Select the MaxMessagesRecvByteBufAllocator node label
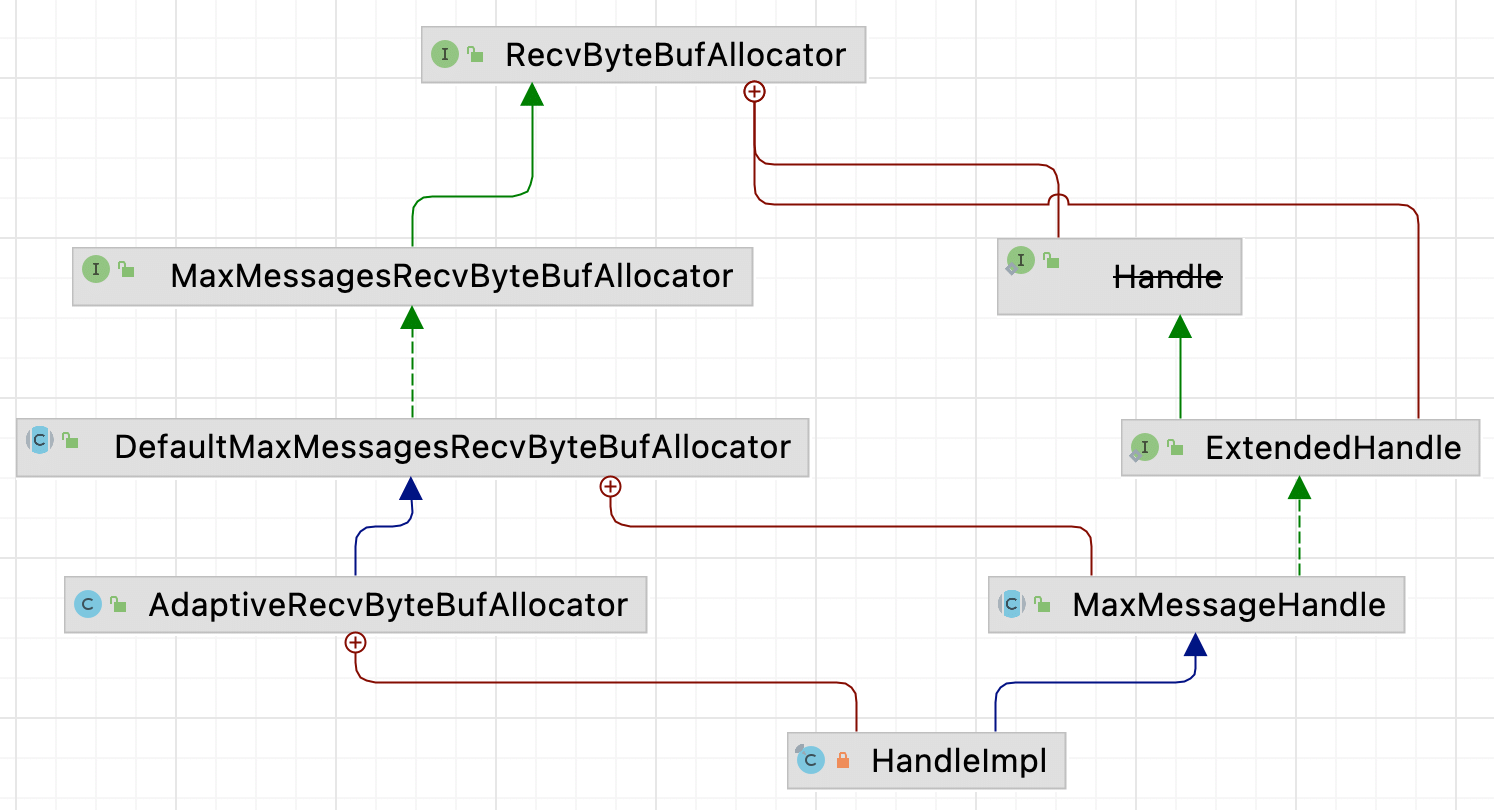 click(x=452, y=275)
